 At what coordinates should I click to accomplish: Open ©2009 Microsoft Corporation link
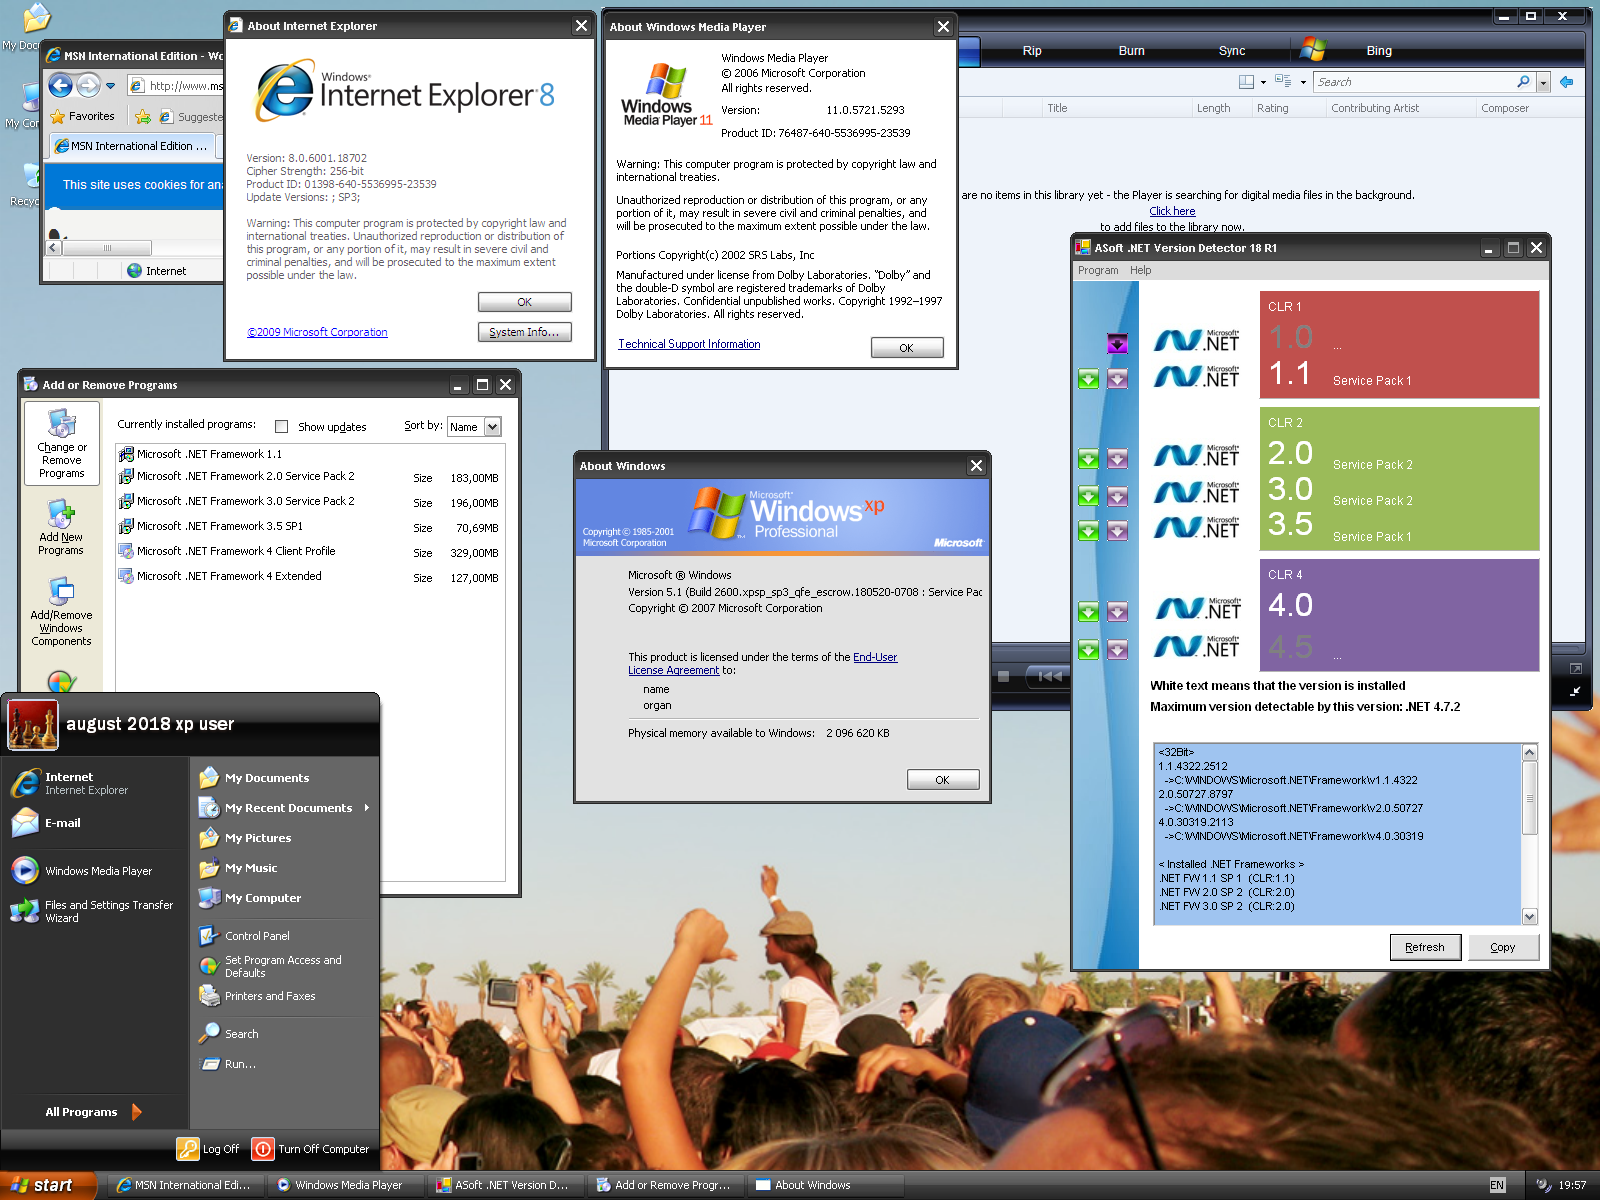(317, 332)
